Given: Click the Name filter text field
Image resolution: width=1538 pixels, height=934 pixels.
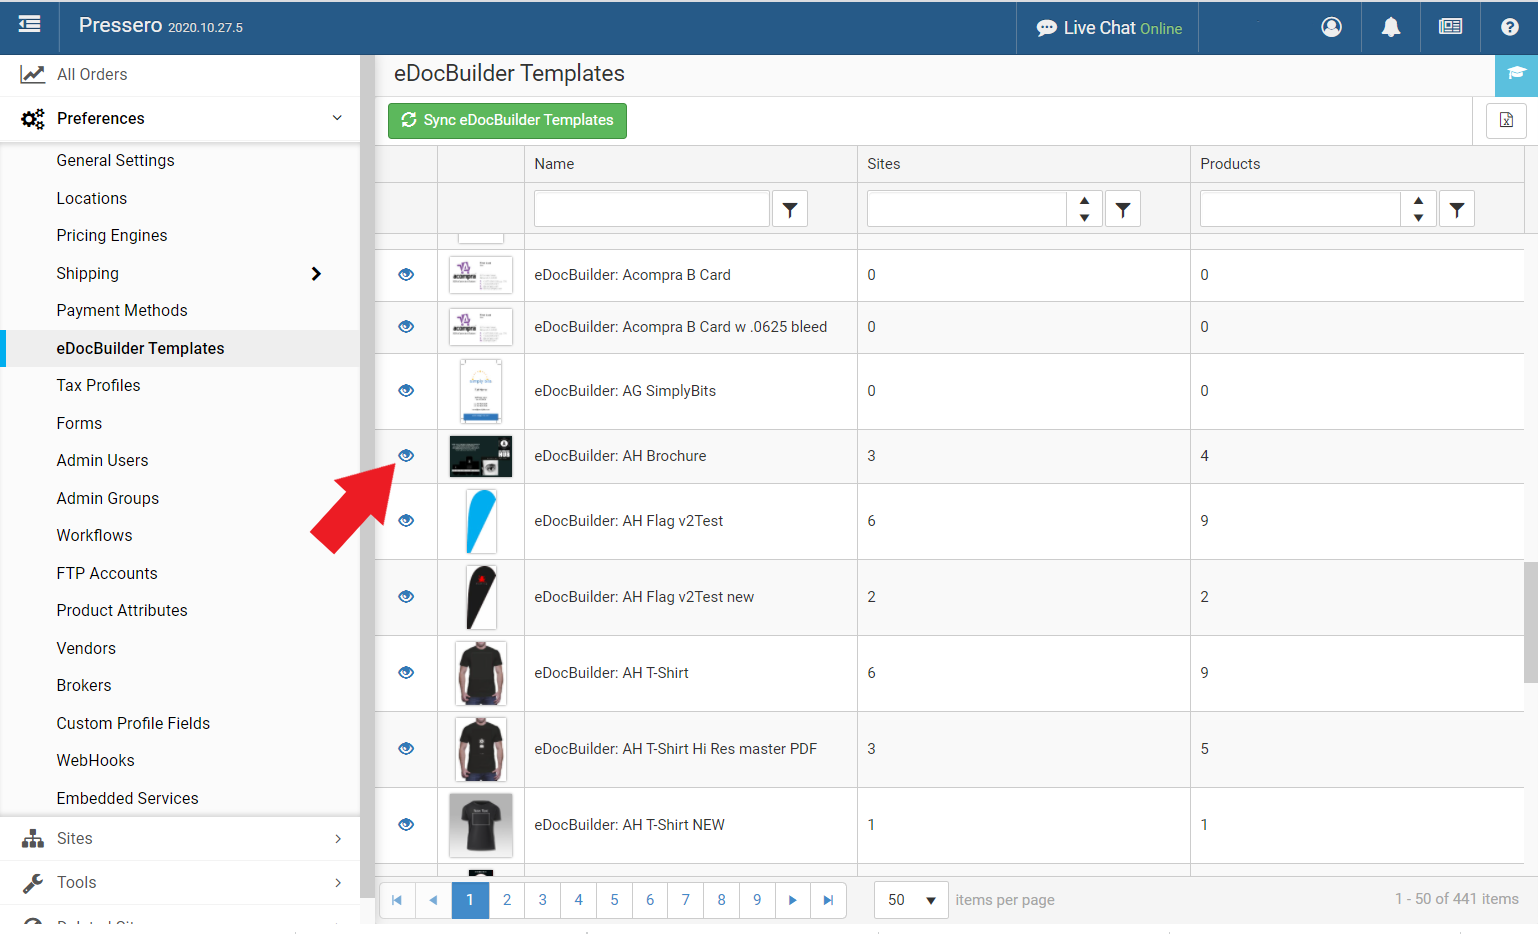Looking at the screenshot, I should click(652, 209).
